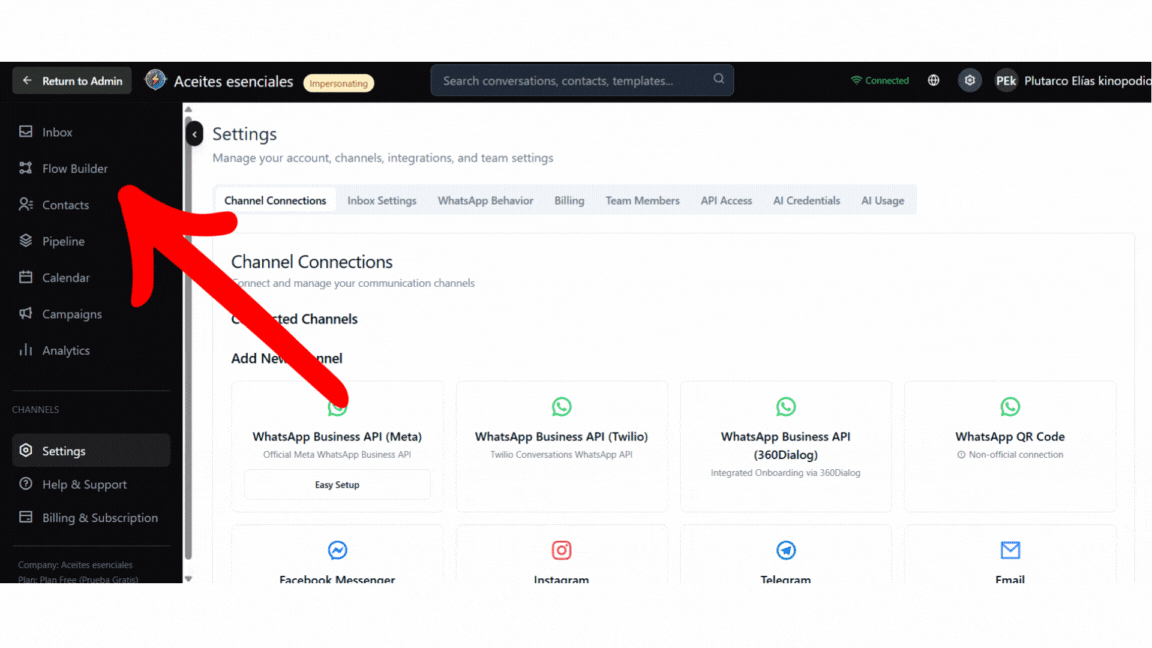This screenshot has height=648, width=1152.
Task: Click WhatsApp QR Code icon
Action: (x=1010, y=407)
